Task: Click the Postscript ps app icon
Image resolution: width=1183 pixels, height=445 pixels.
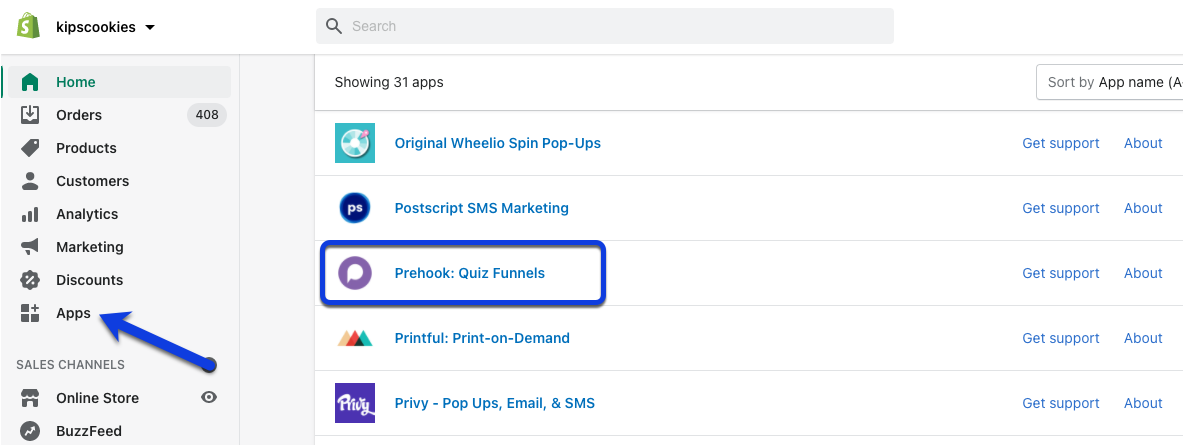Action: click(355, 208)
